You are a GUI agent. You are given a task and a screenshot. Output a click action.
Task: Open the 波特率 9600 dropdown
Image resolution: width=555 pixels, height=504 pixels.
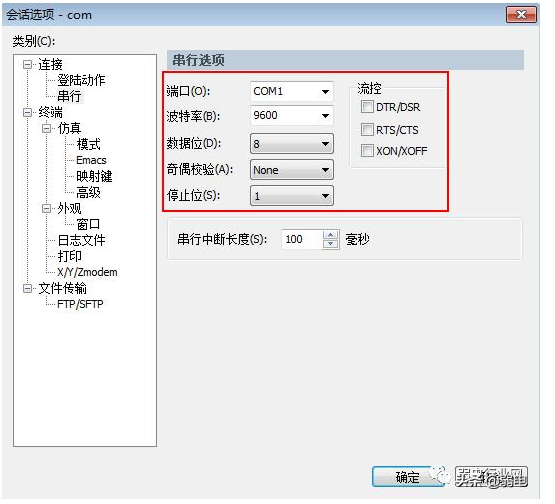click(x=292, y=115)
